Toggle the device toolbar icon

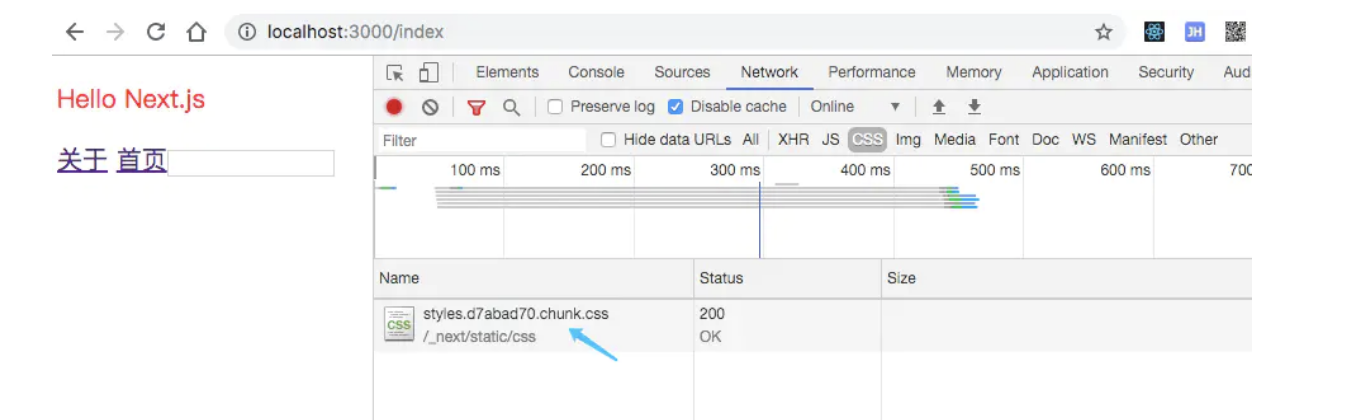tap(428, 73)
